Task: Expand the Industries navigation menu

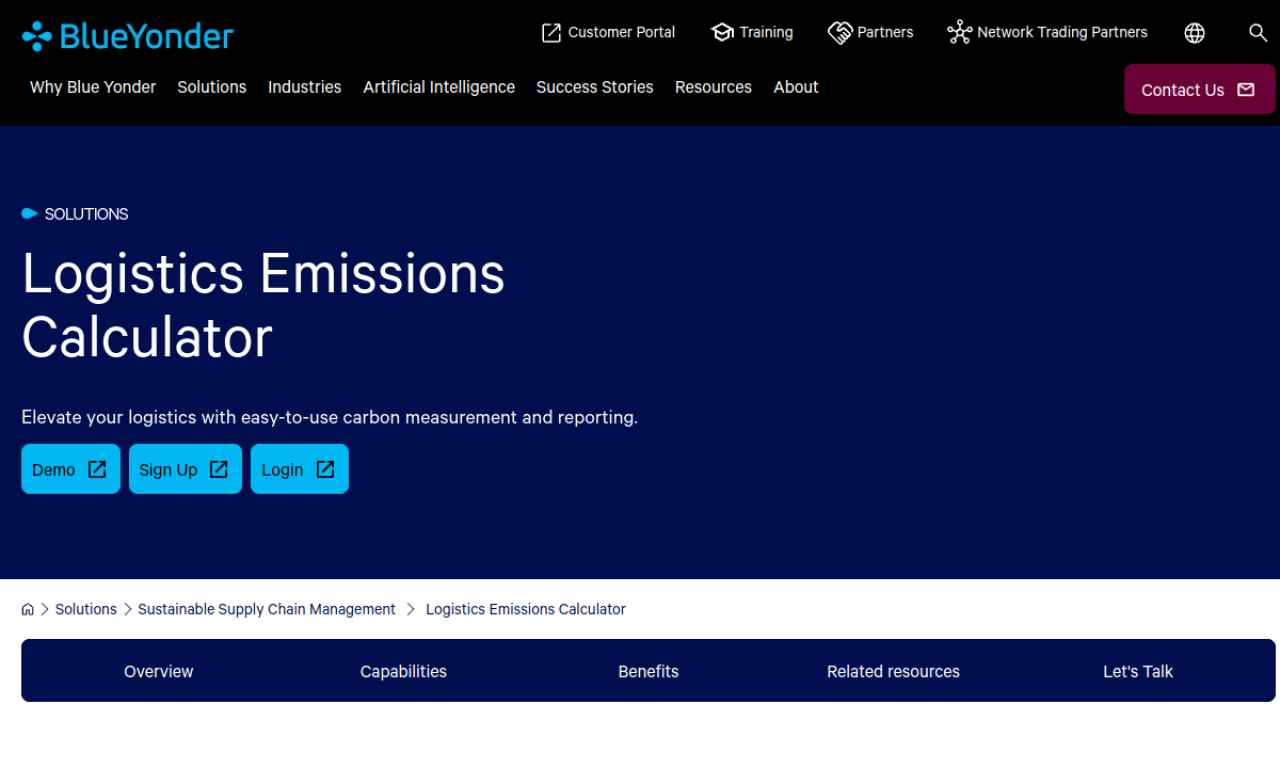Action: (304, 87)
